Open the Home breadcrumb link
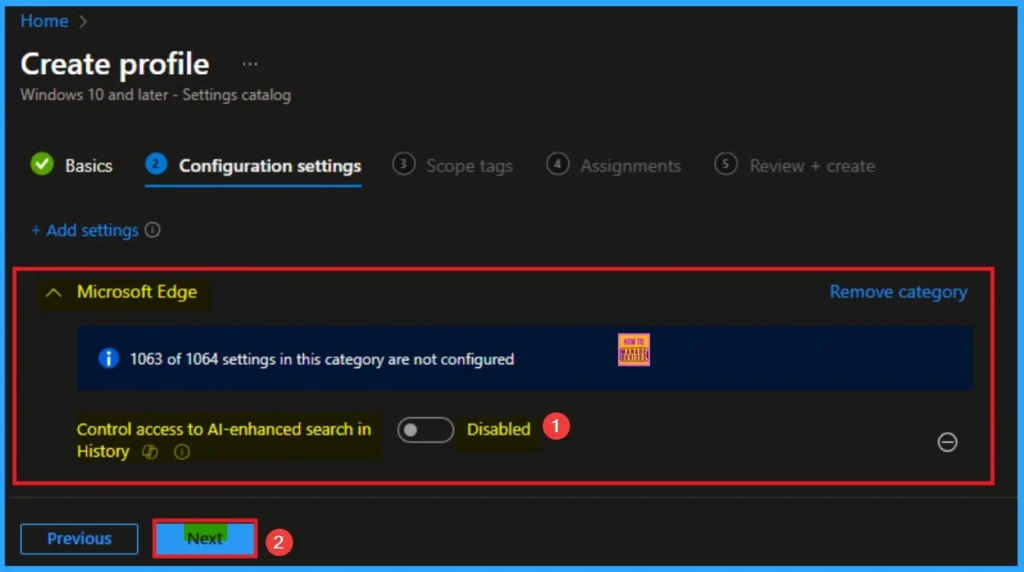 (44, 21)
